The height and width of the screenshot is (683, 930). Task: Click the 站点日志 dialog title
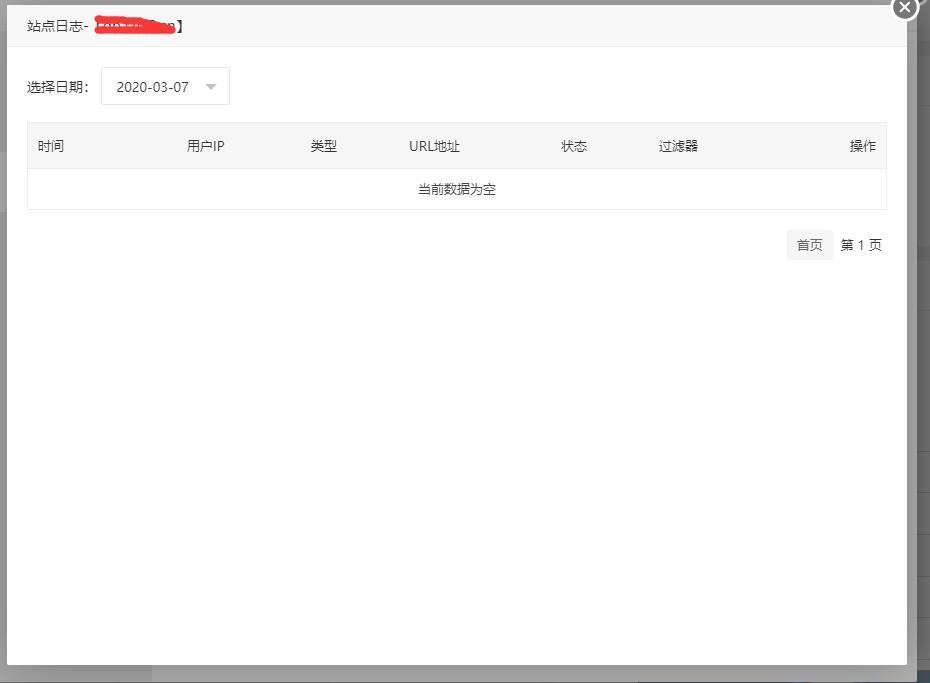point(104,26)
